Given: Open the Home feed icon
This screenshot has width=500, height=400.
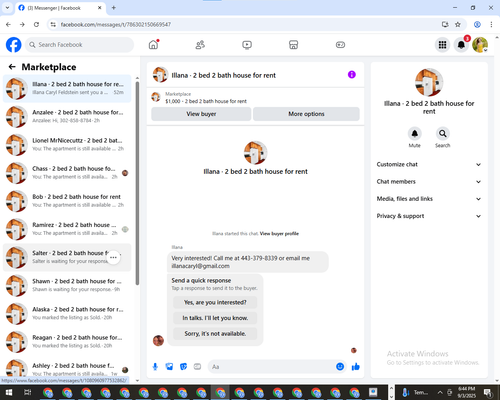Looking at the screenshot, I should coord(153,45).
